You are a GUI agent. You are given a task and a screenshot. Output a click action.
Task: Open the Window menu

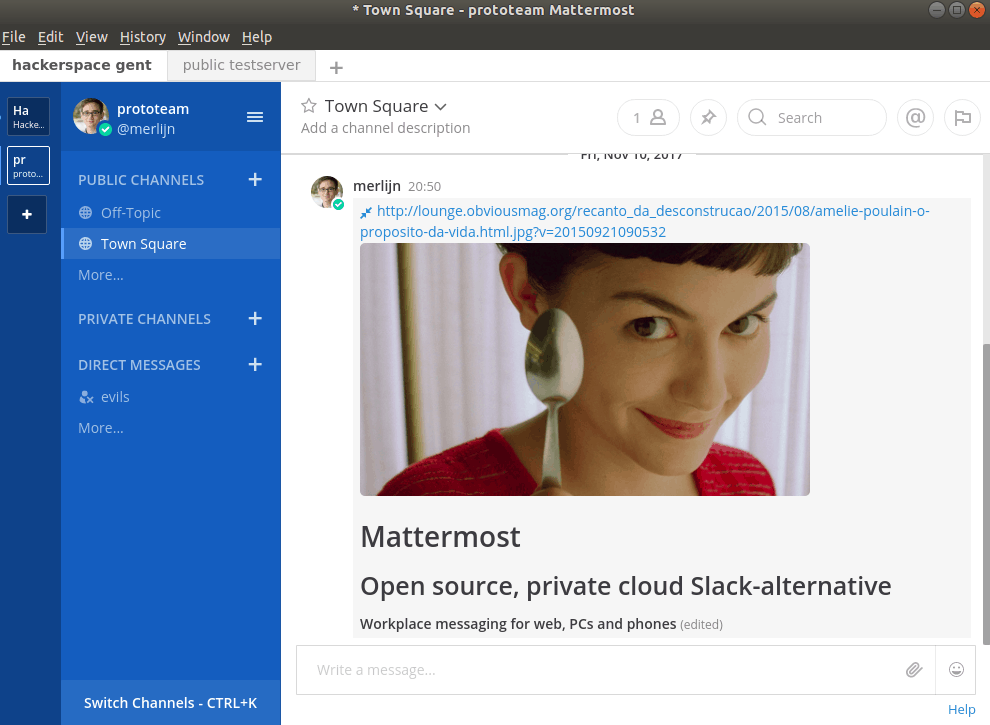(203, 37)
